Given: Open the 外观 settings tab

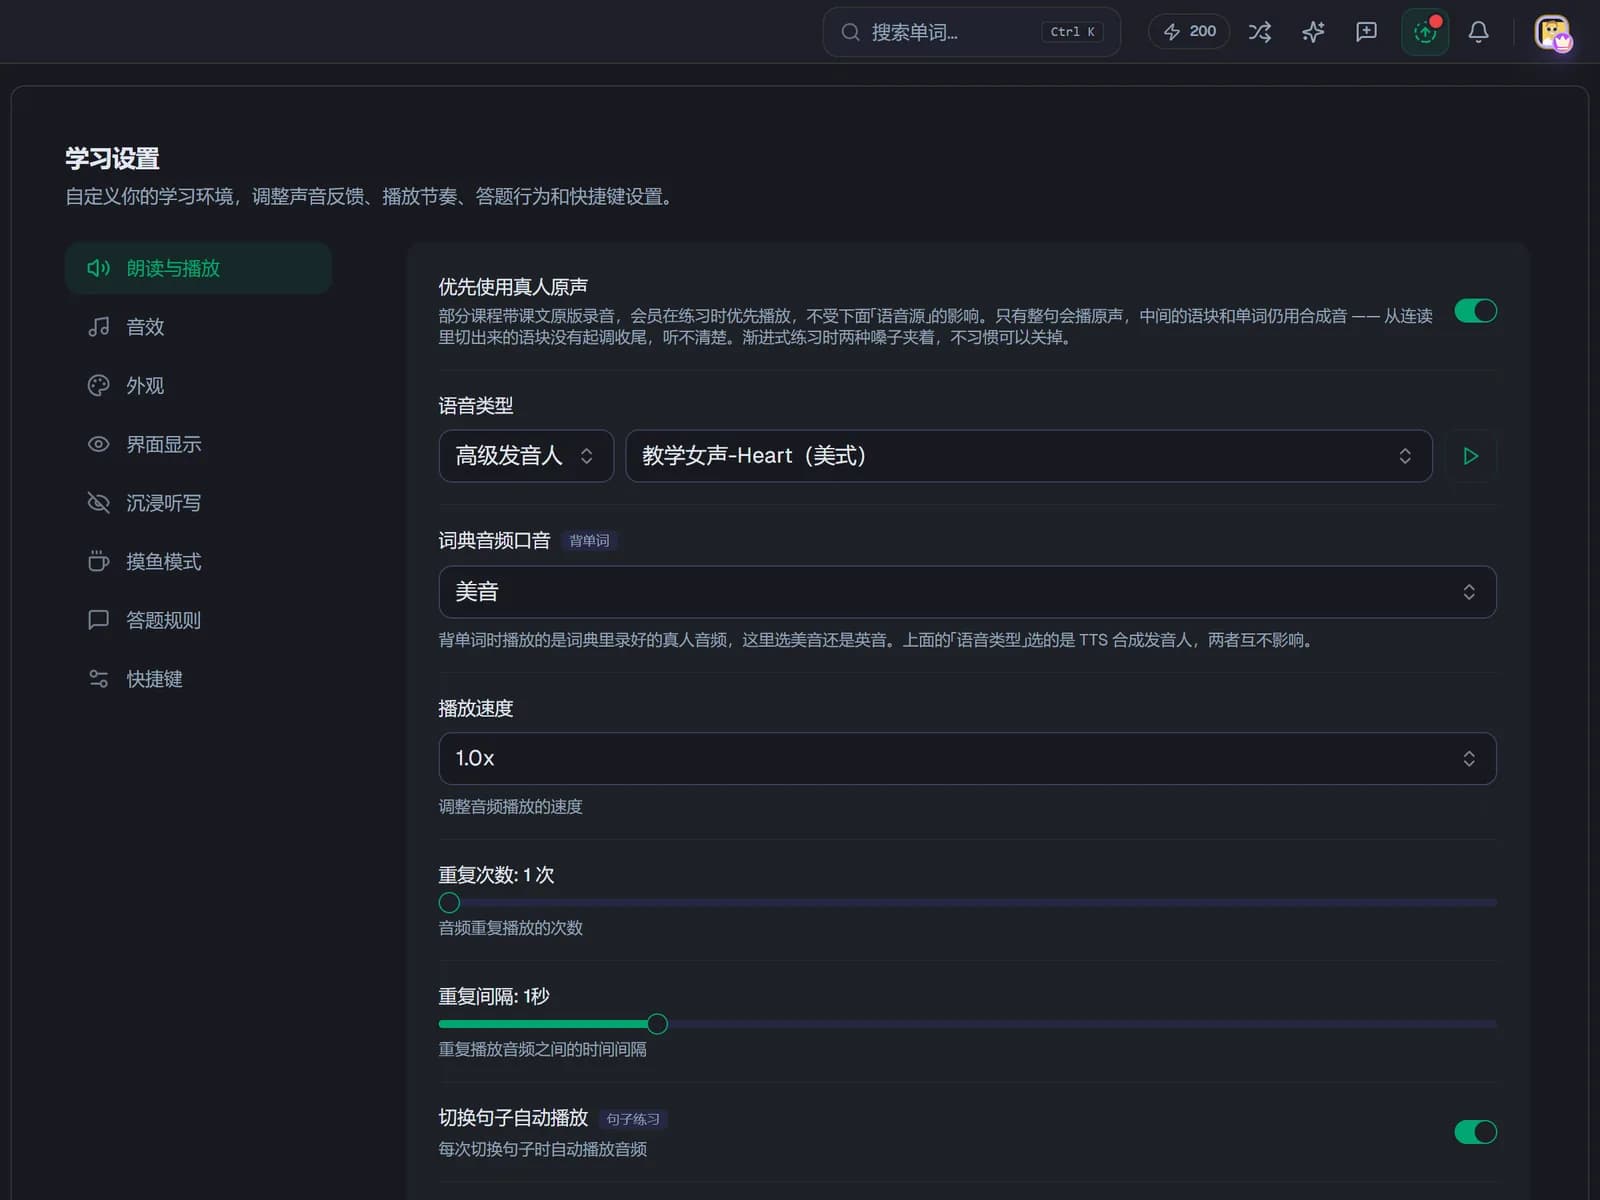Looking at the screenshot, I should pyautogui.click(x=198, y=385).
